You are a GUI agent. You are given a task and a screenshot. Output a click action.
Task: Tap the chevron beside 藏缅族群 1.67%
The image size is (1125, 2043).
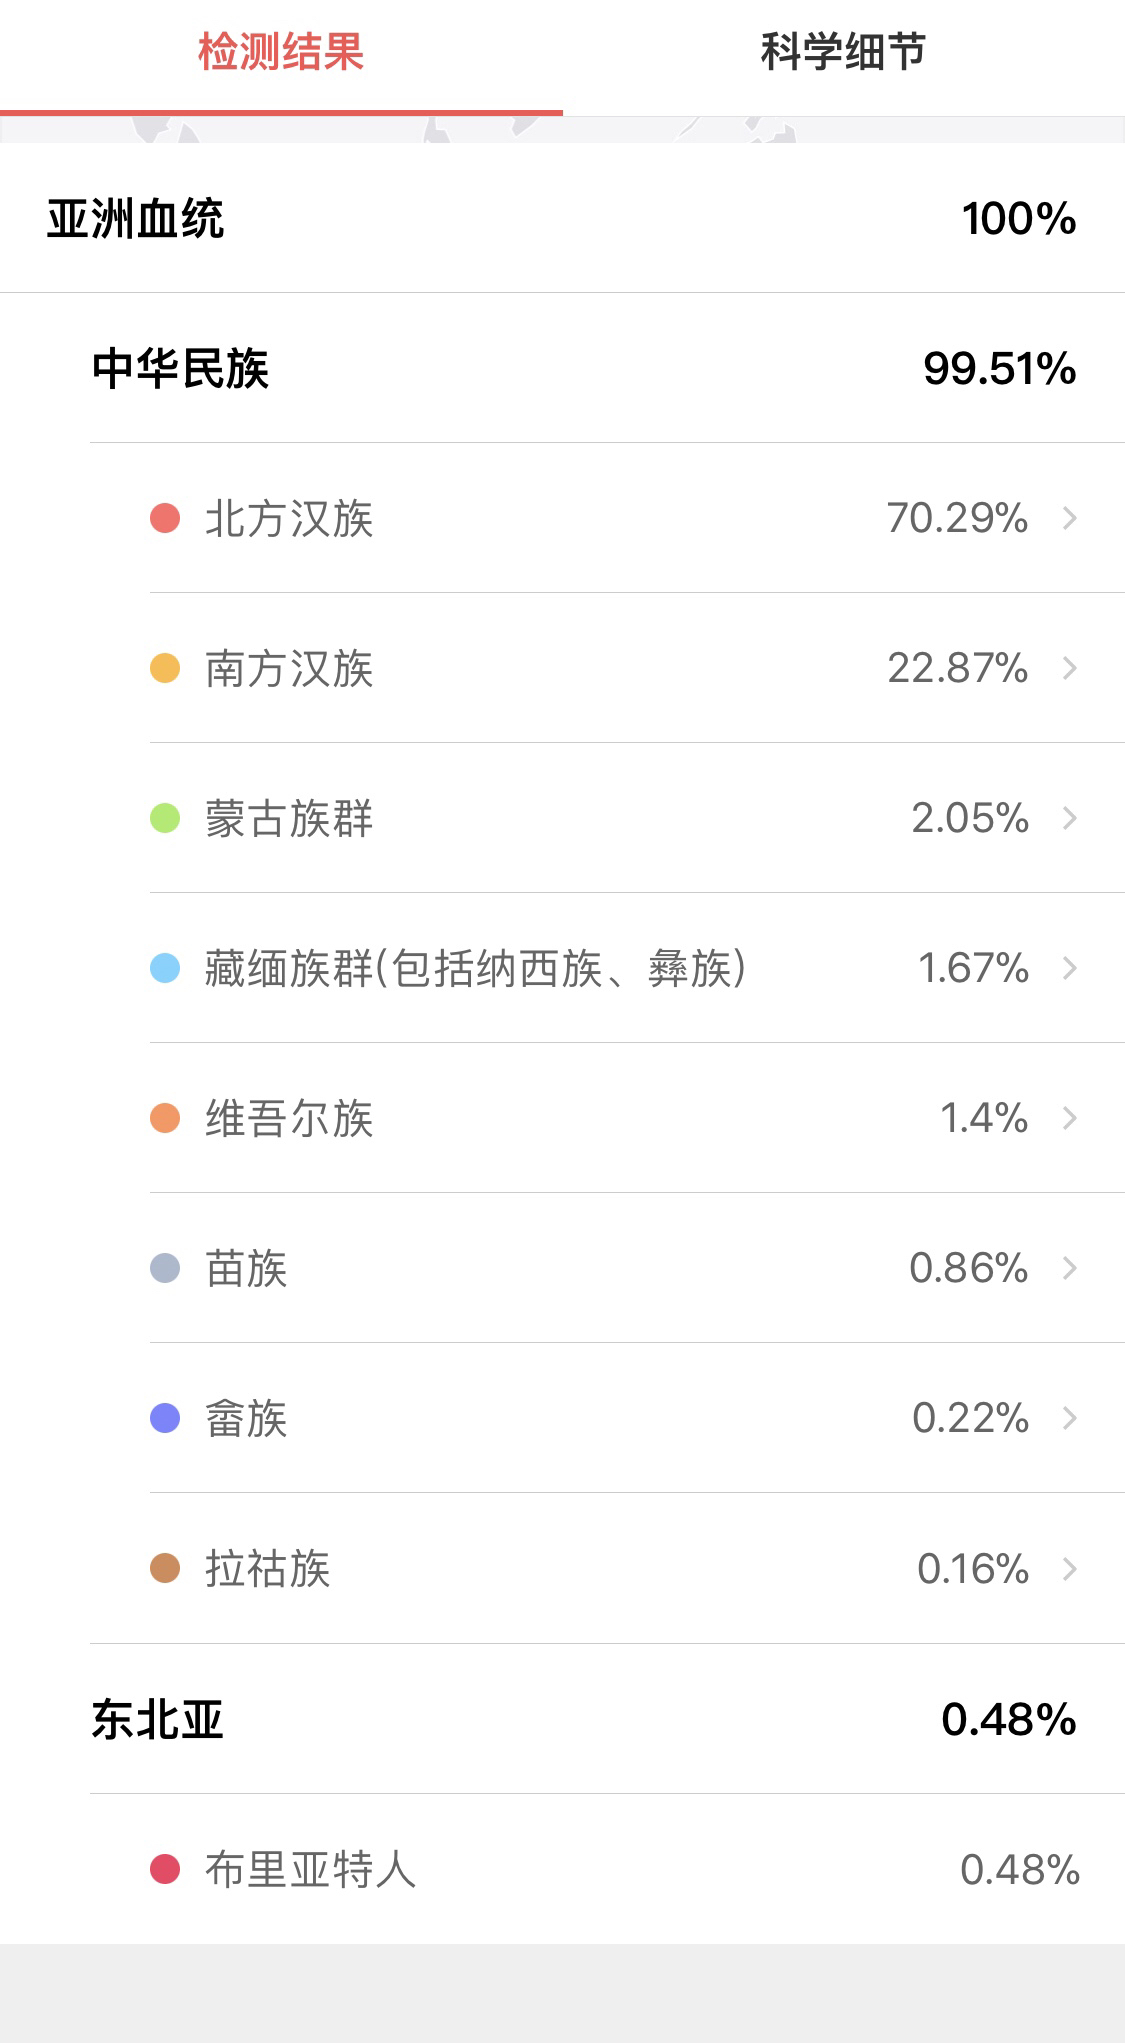[x=1069, y=968]
